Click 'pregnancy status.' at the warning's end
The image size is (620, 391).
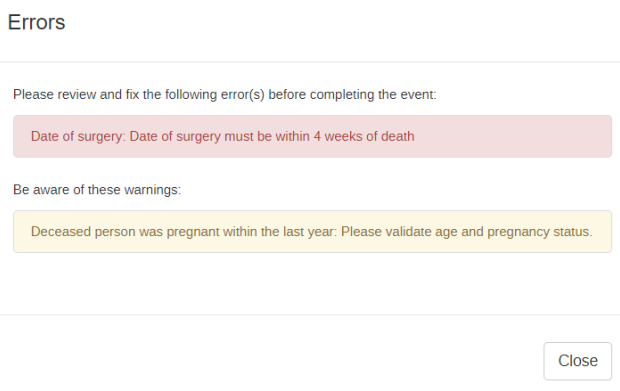540,232
